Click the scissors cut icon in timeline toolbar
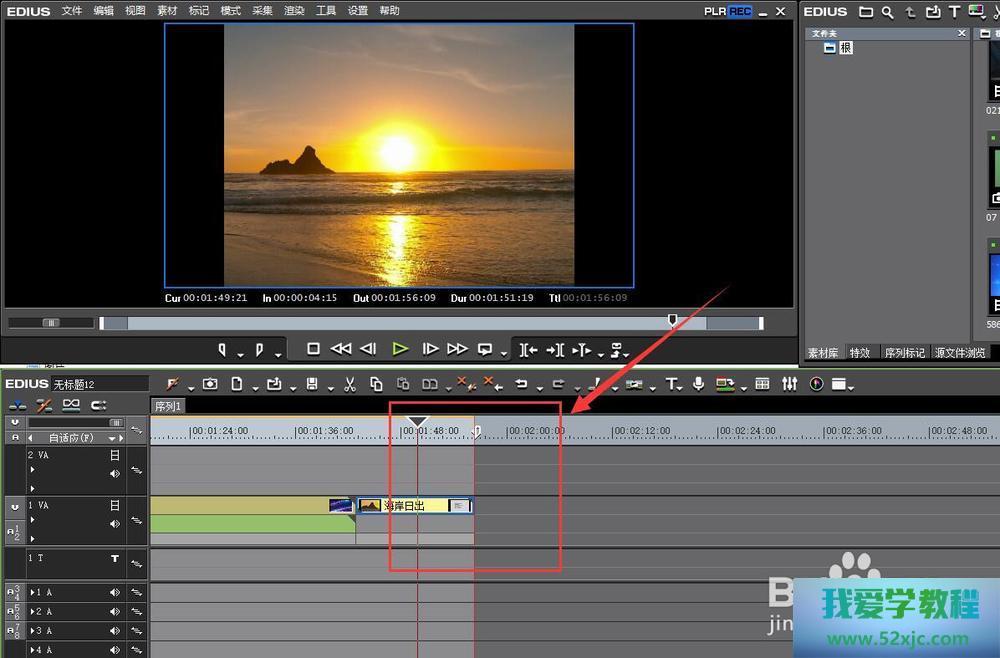Image resolution: width=1000 pixels, height=658 pixels. pos(350,384)
